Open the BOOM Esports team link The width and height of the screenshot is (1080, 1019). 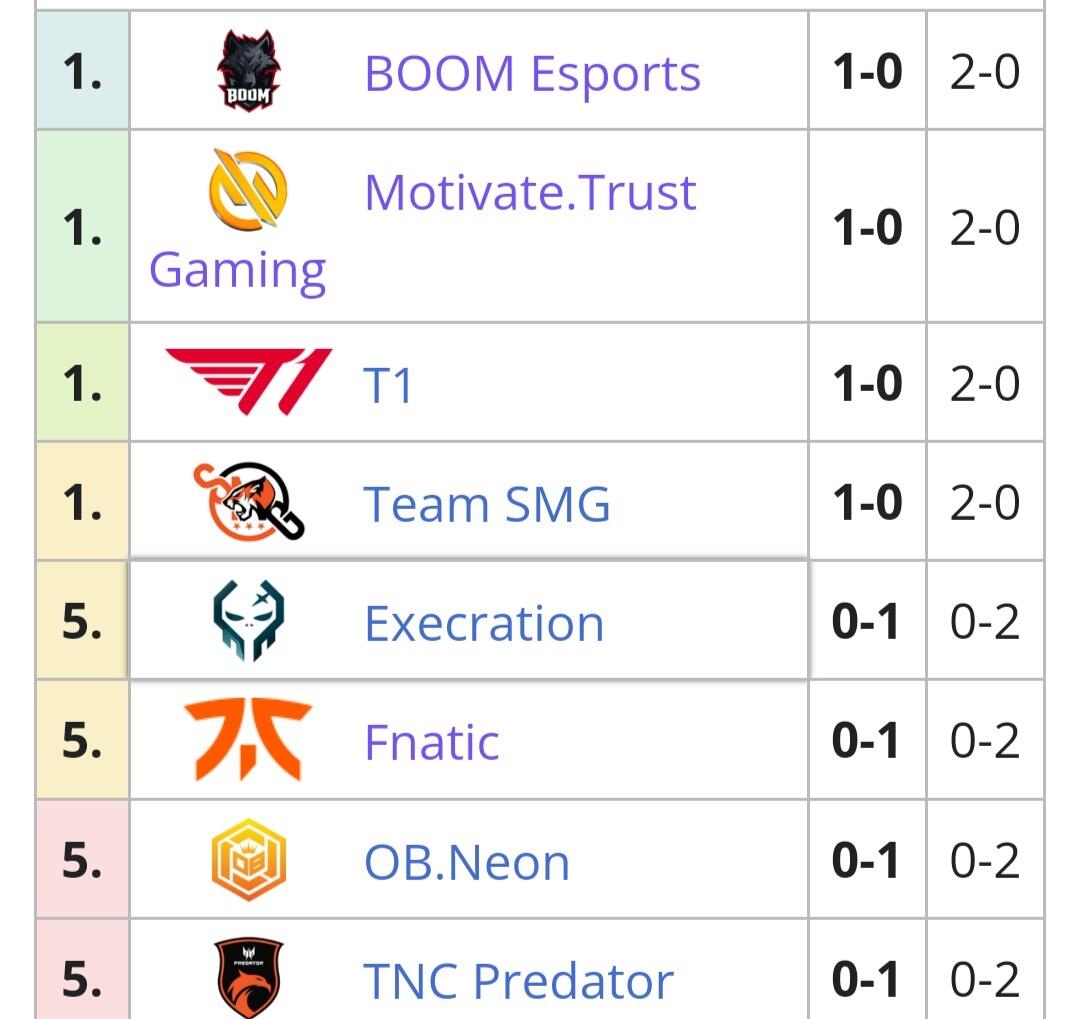[x=532, y=74]
